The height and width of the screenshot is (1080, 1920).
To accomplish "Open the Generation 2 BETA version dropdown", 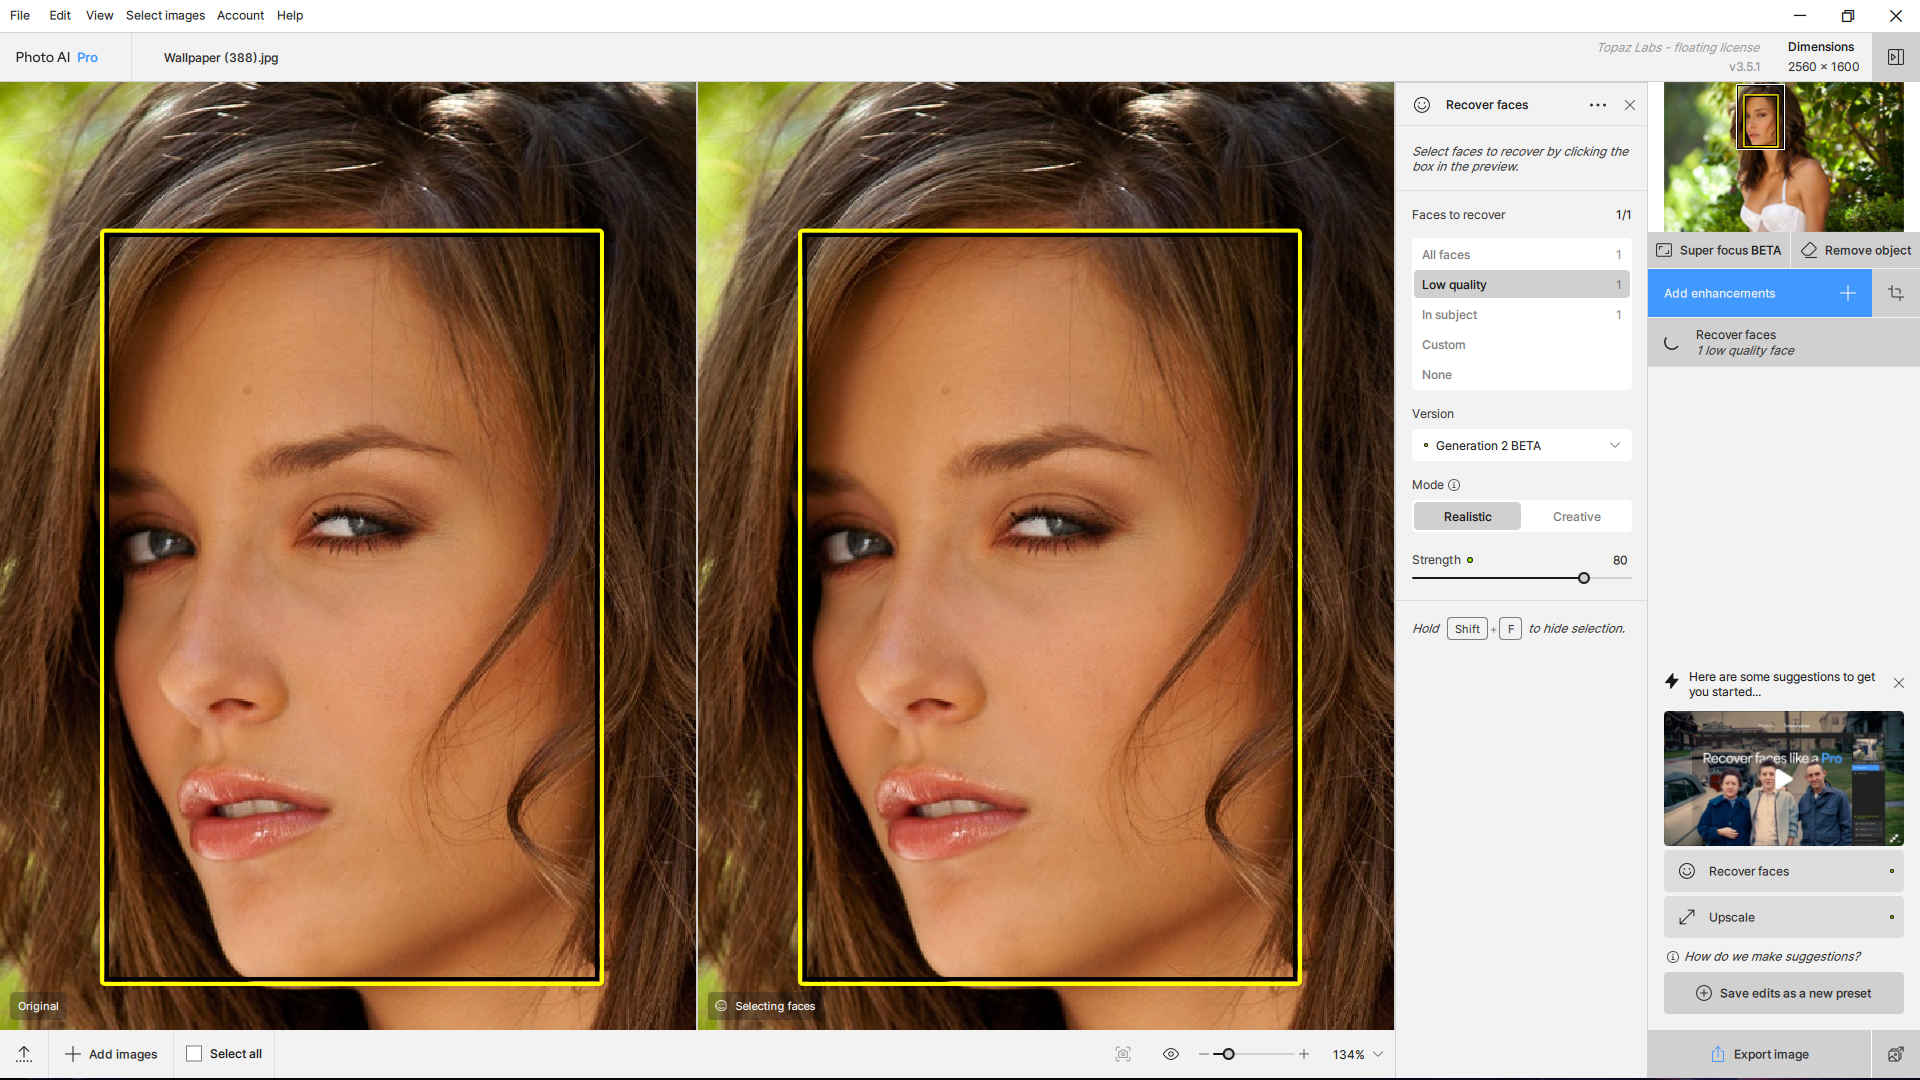I will [x=1521, y=446].
